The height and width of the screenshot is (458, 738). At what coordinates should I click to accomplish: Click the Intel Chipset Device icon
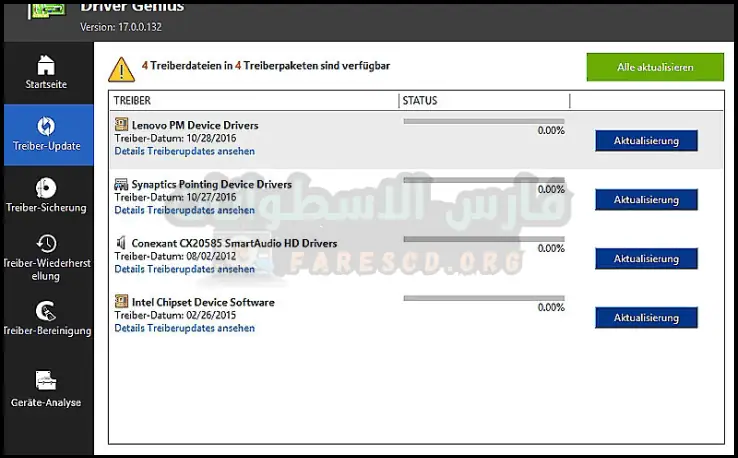pyautogui.click(x=121, y=301)
